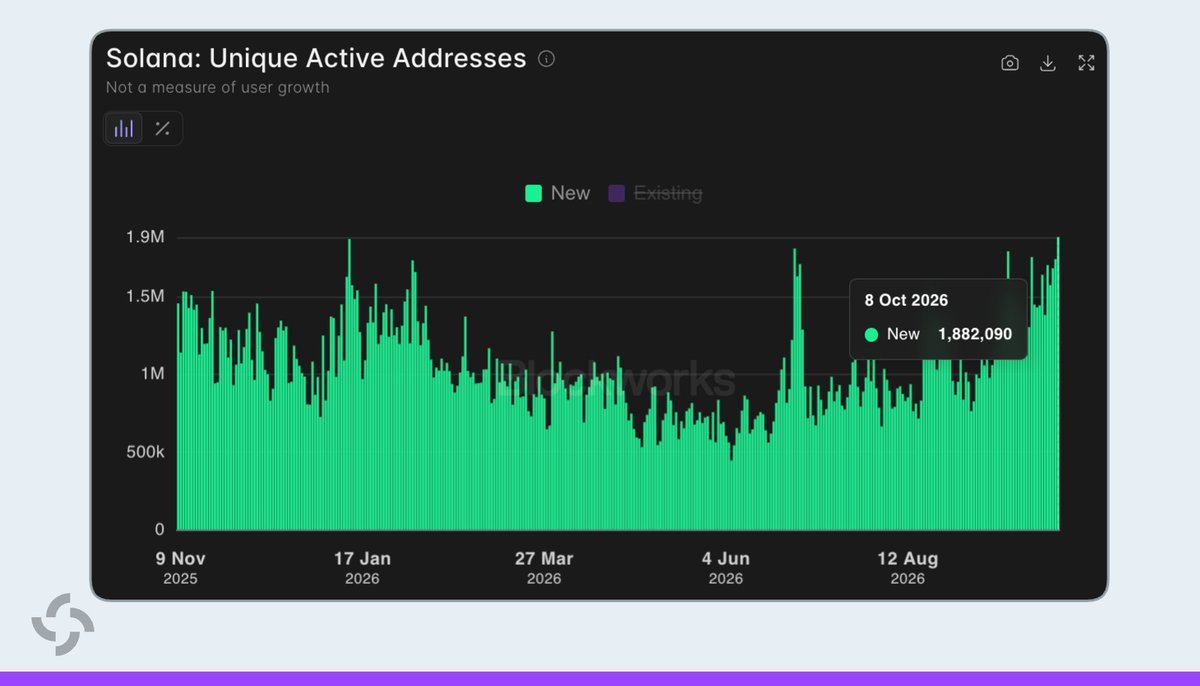
Task: Click the tooltip value 1,882,090
Action: tap(975, 334)
